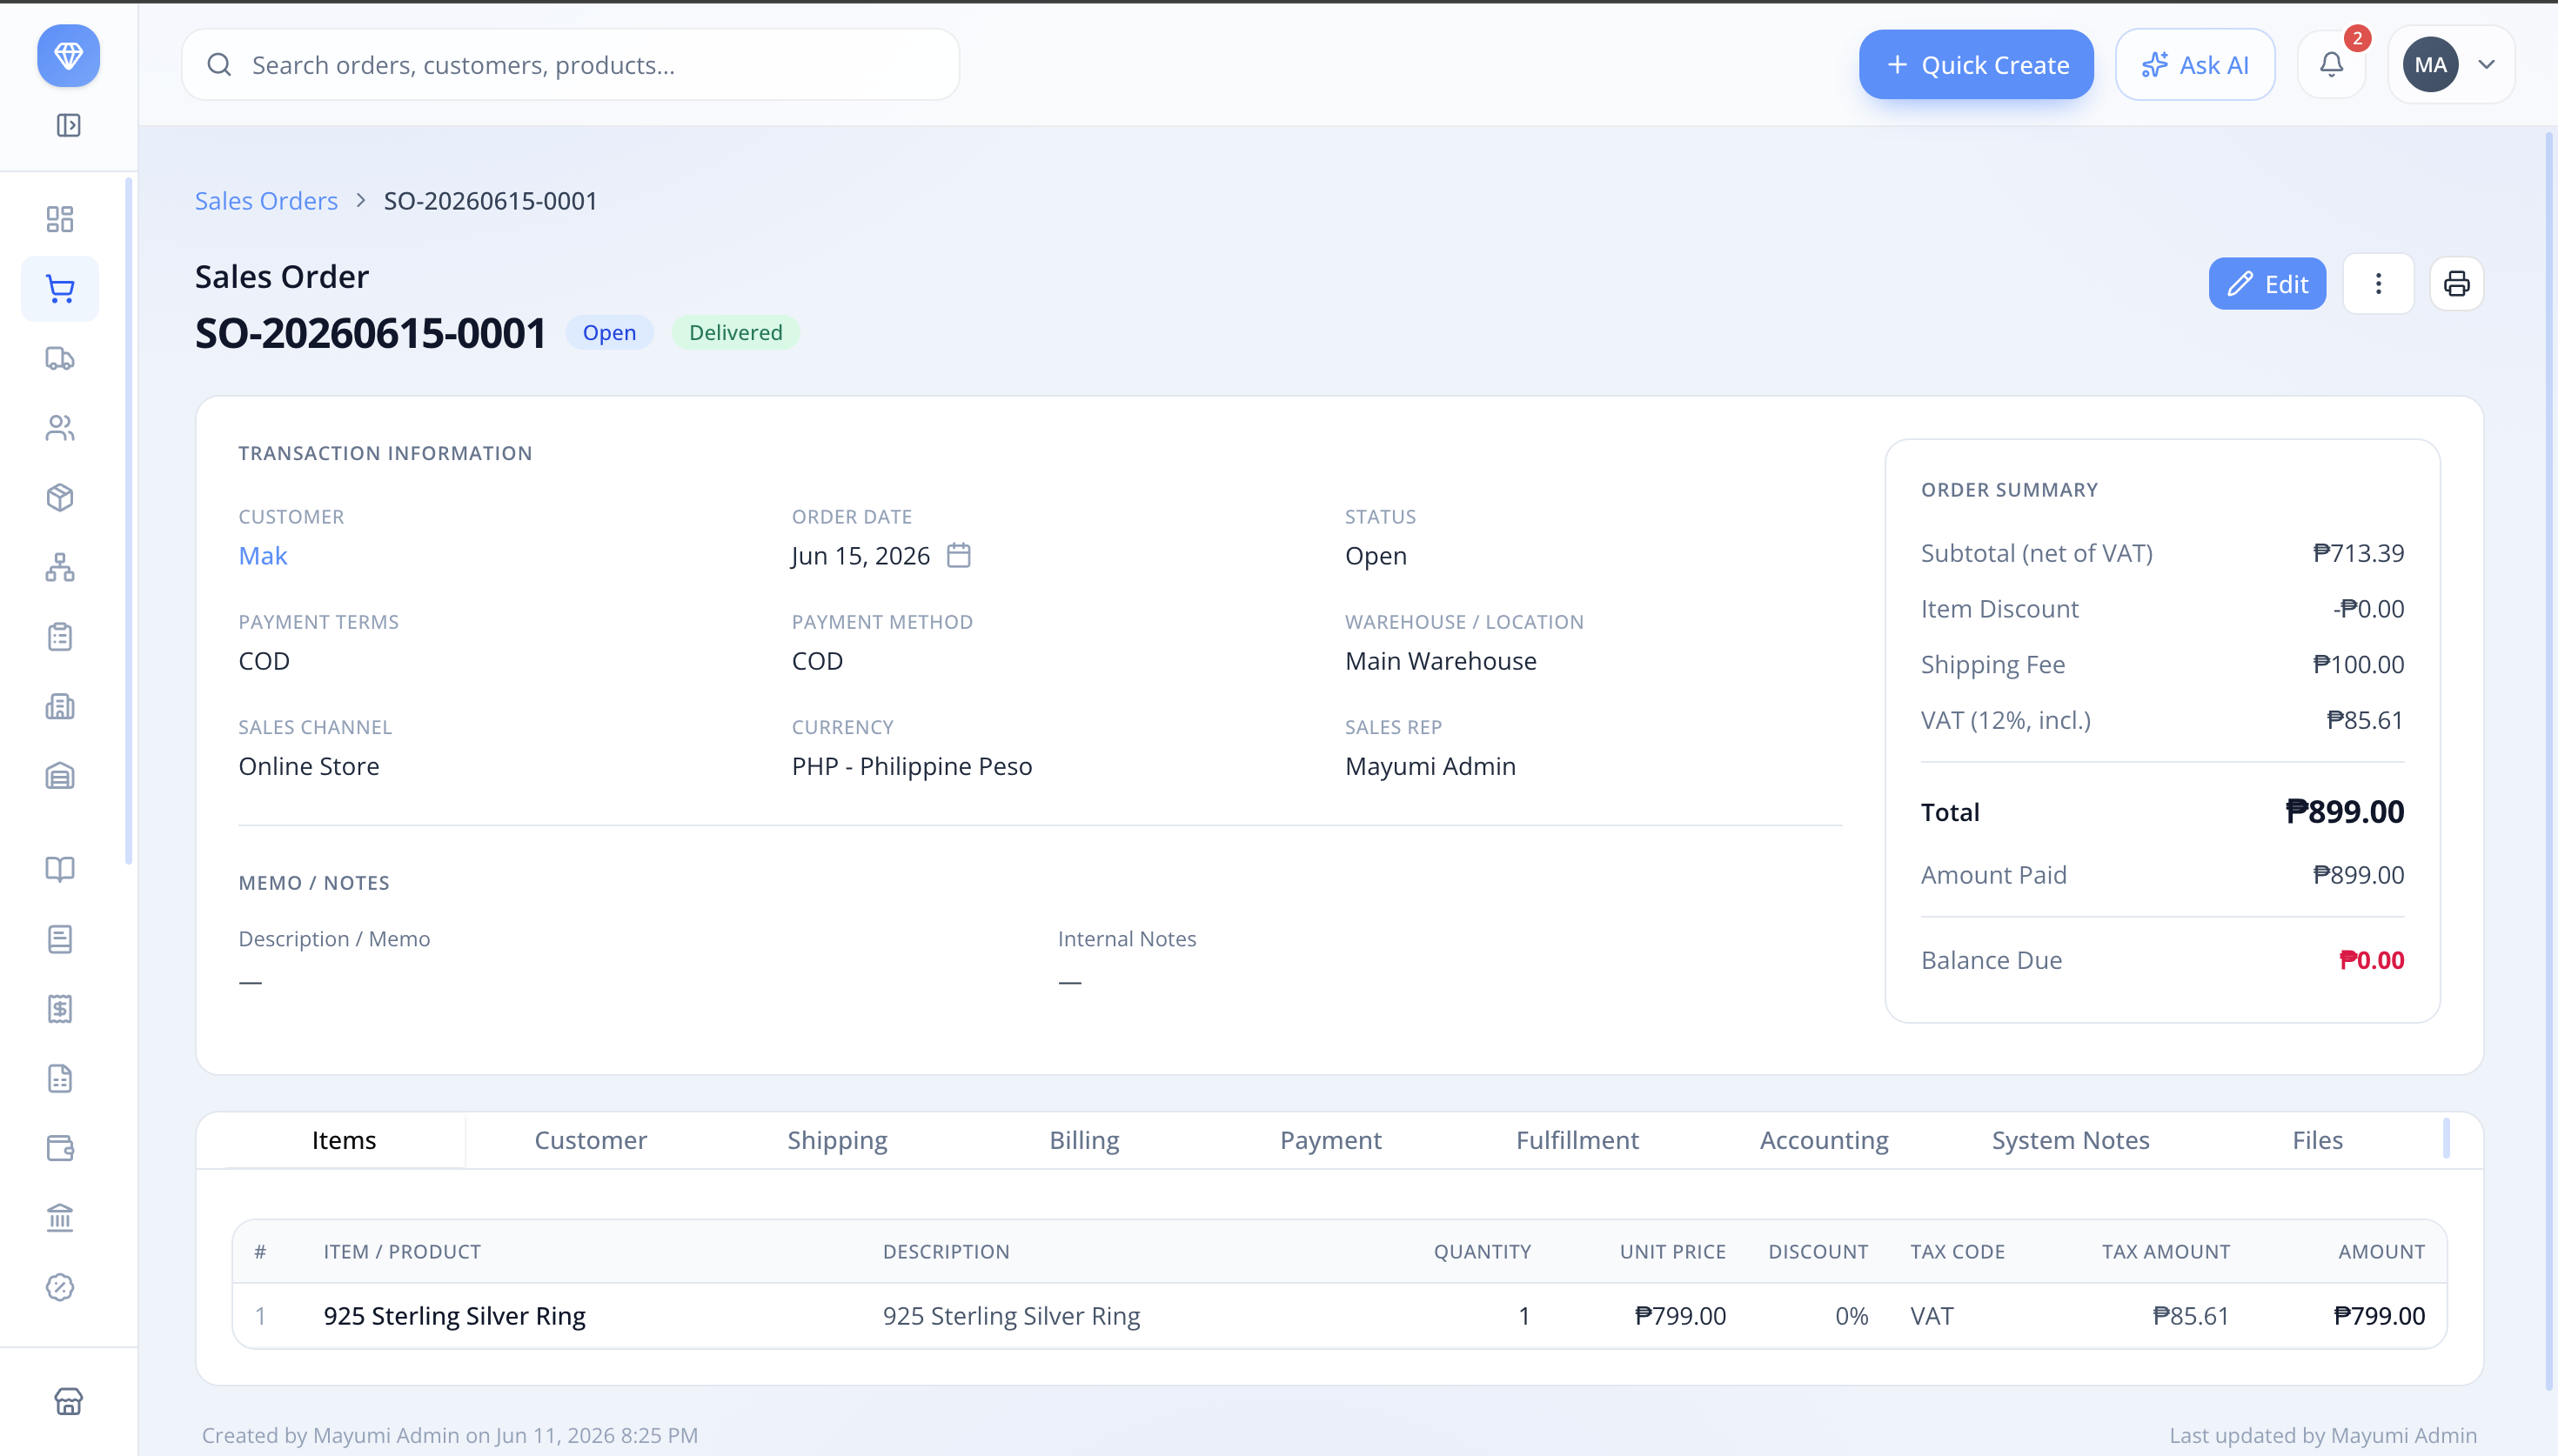The height and width of the screenshot is (1456, 2558).
Task: Click the Delivered status badge
Action: coord(735,333)
